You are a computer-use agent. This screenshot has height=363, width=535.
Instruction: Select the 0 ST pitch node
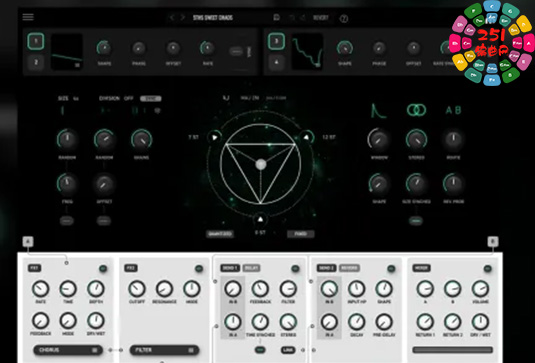[x=260, y=219]
